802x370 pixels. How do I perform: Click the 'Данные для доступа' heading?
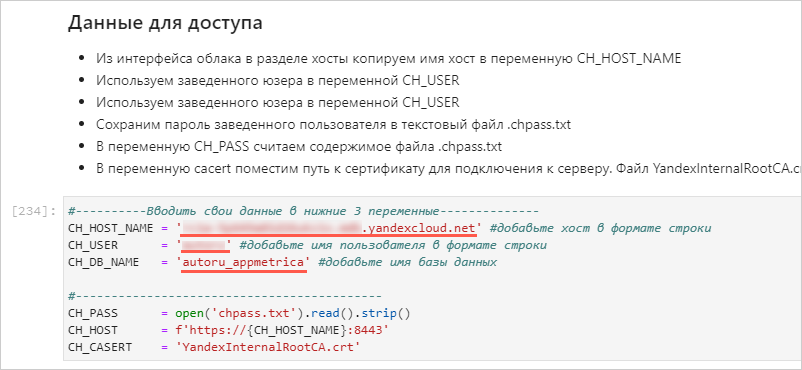tap(165, 24)
